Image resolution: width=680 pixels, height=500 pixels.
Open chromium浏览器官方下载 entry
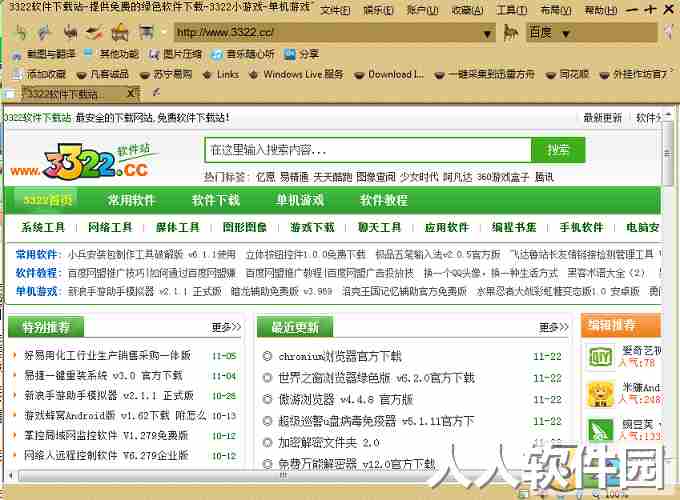point(340,356)
